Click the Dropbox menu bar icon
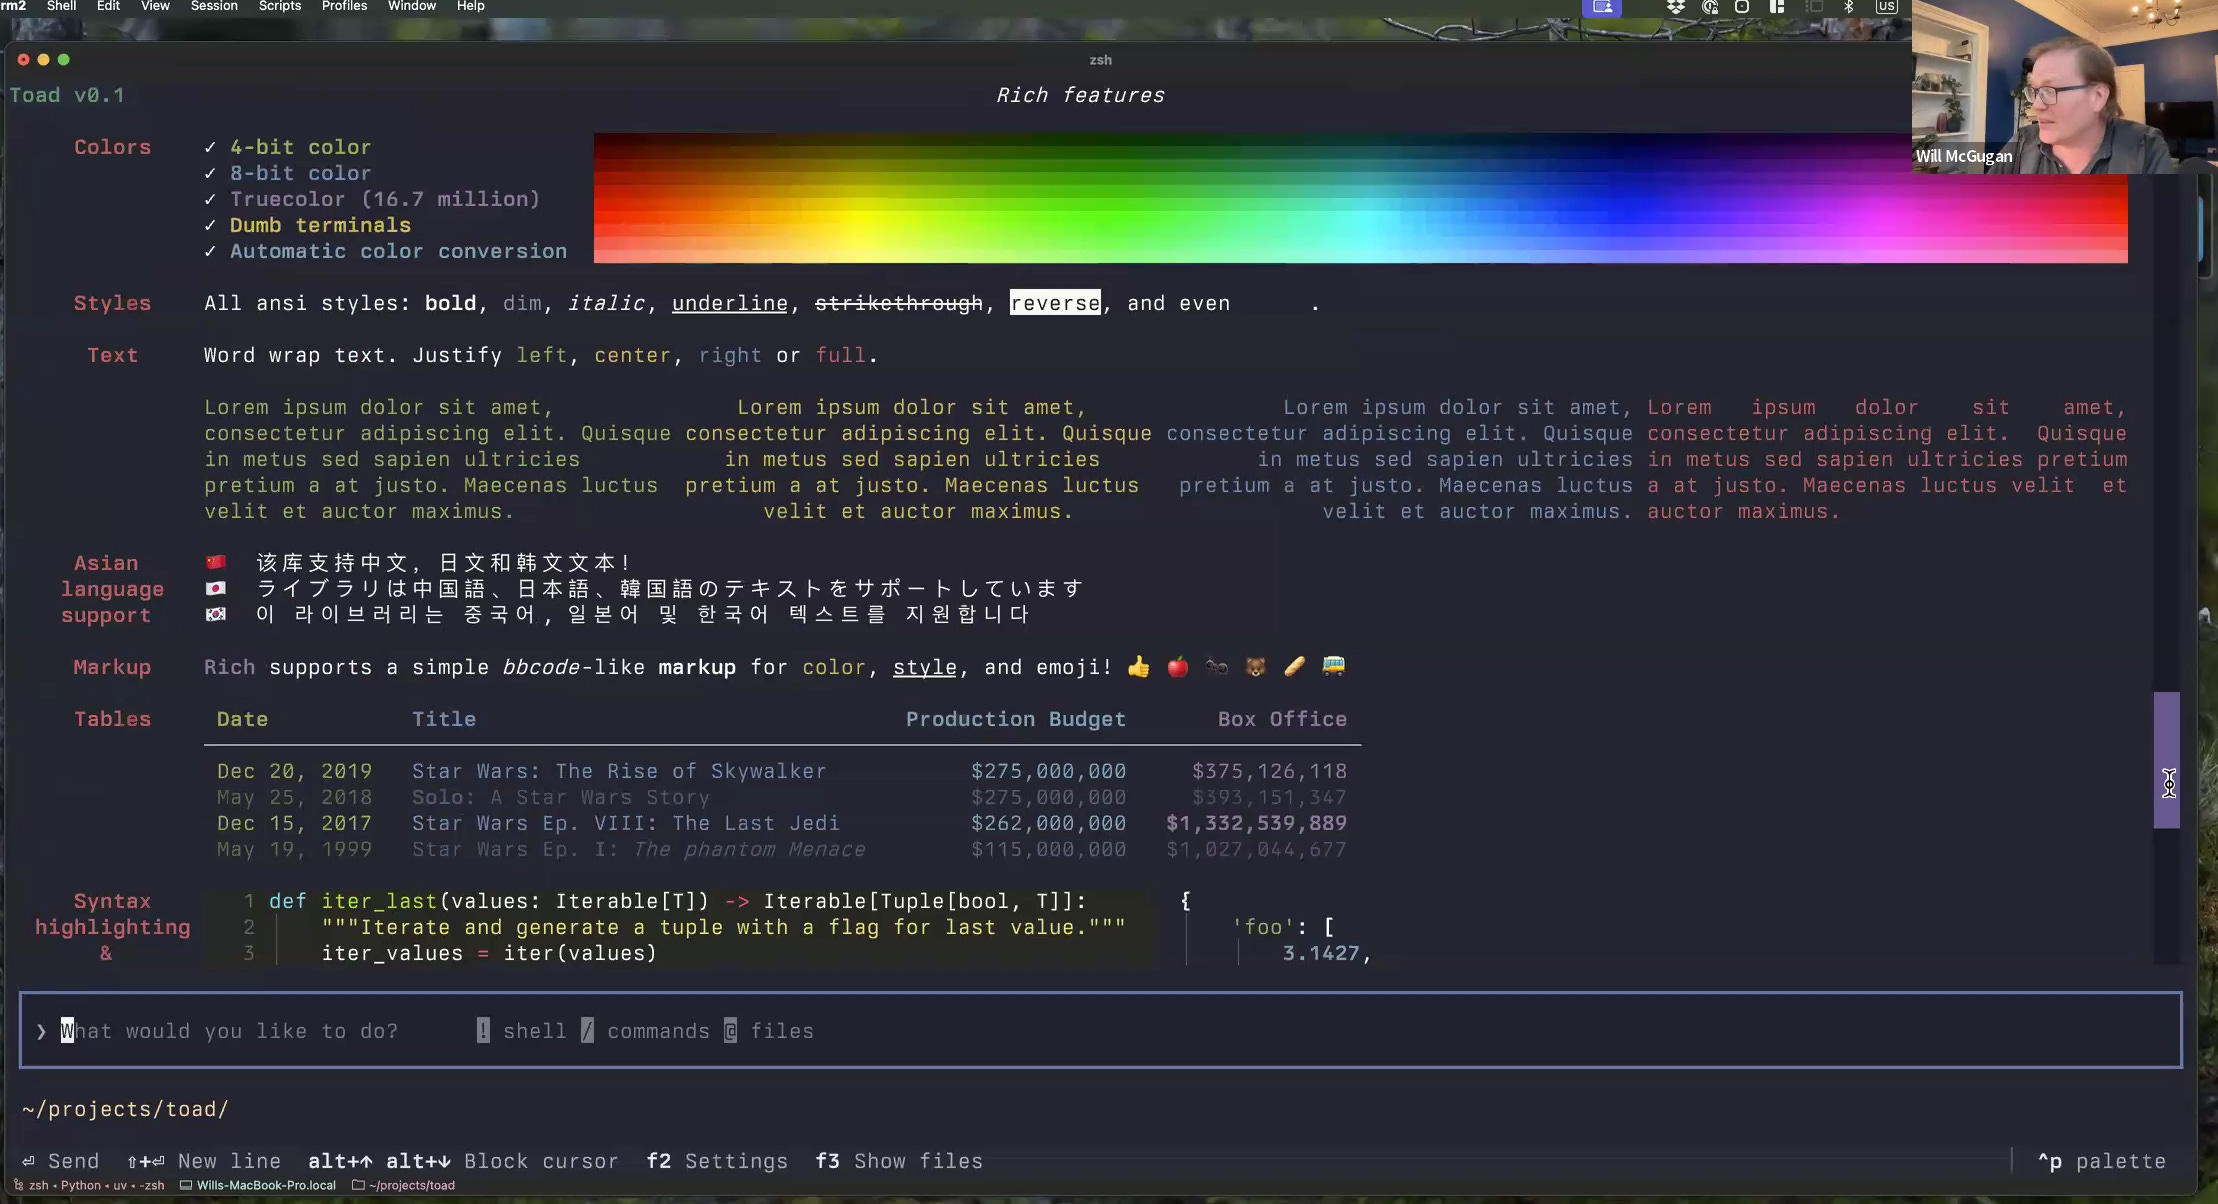The width and height of the screenshot is (2218, 1204). point(1676,7)
